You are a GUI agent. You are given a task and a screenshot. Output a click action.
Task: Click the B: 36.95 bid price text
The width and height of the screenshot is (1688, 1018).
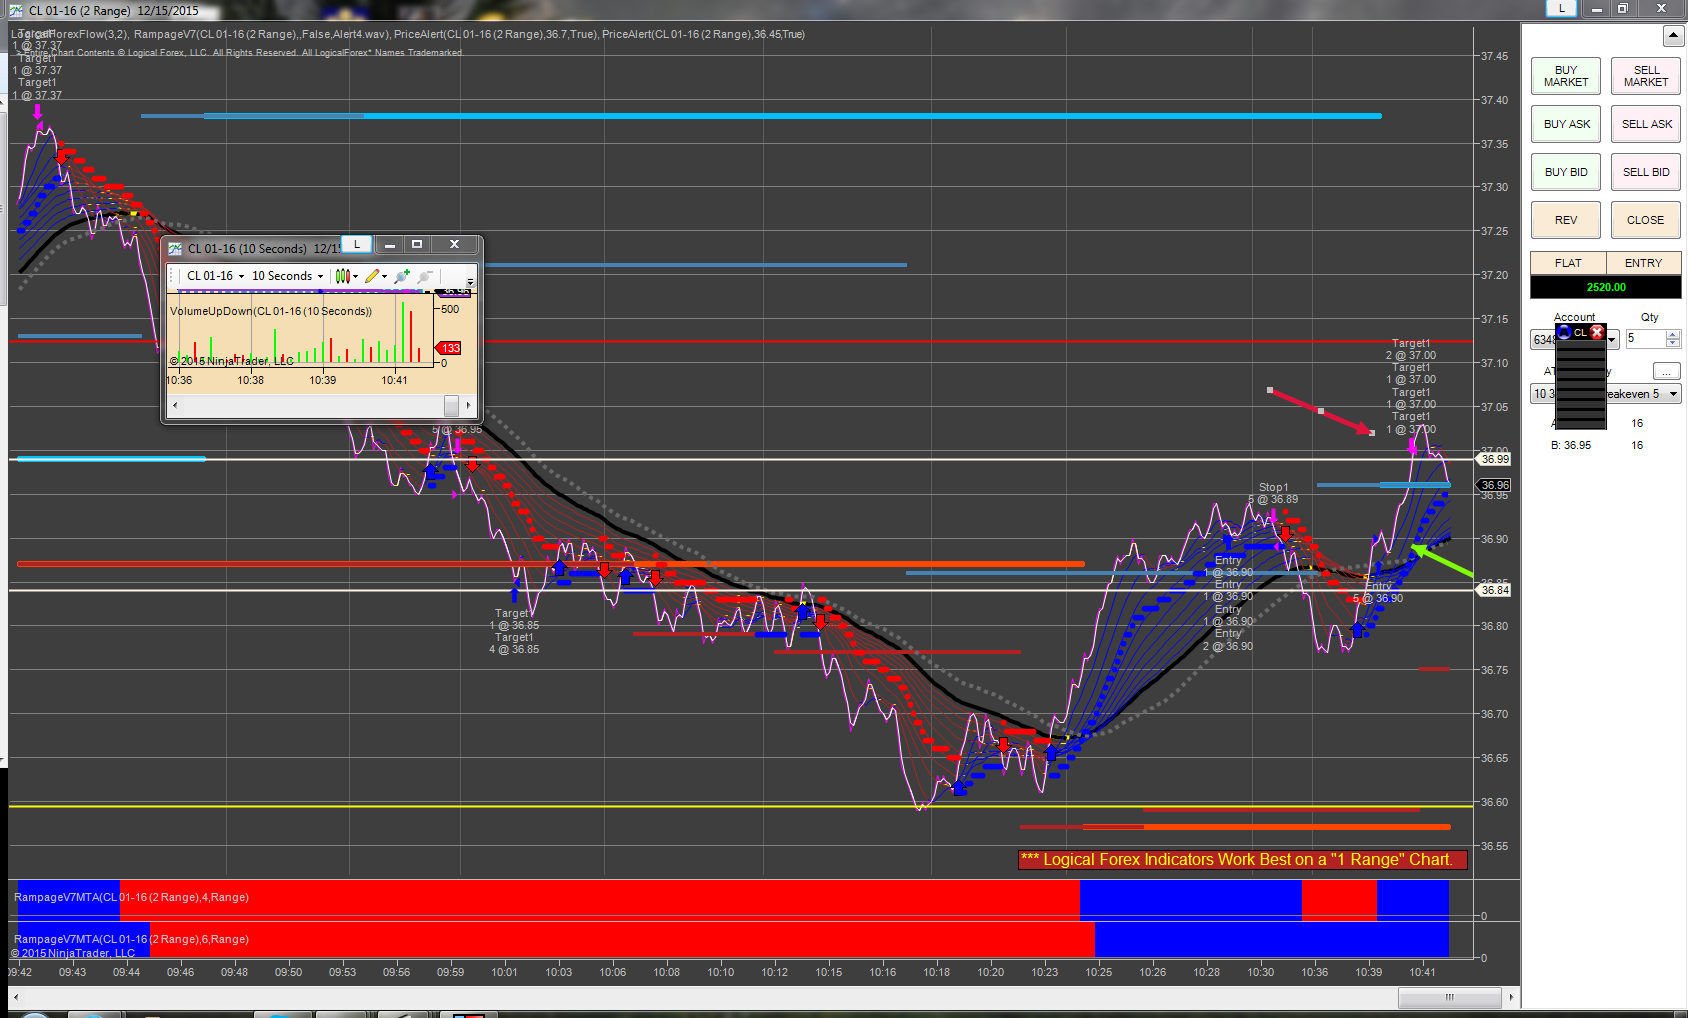tap(1570, 445)
